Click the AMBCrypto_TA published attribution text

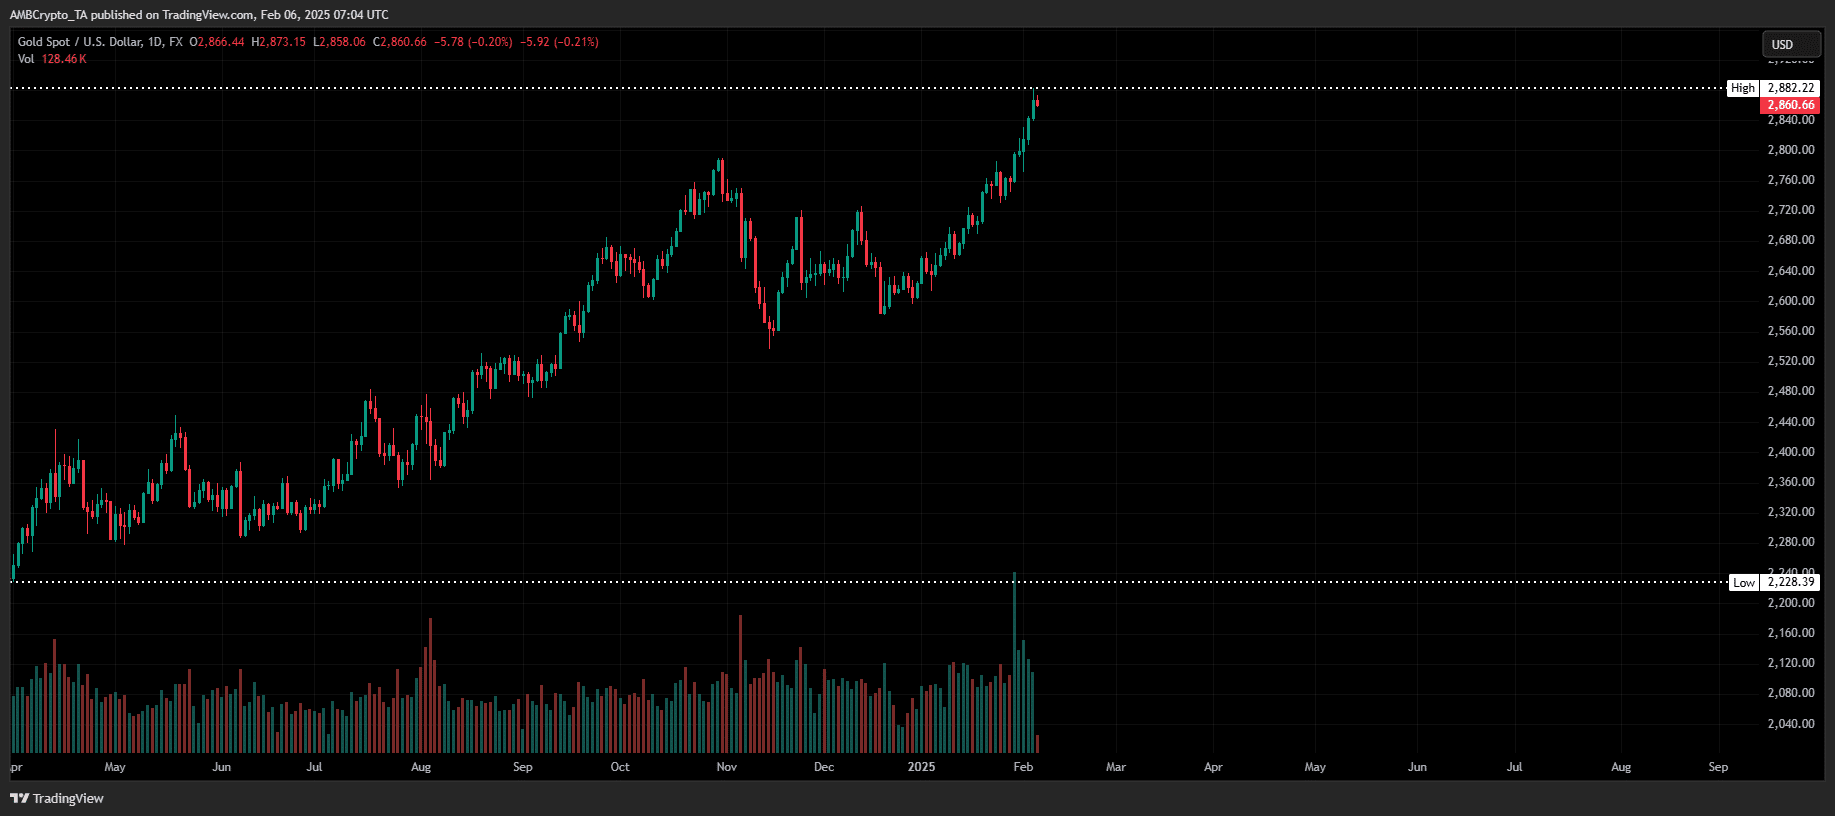pos(199,15)
